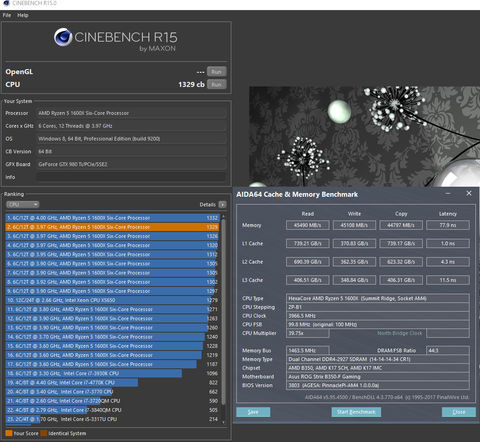Click the Cinebench app icon in title bar
Viewport: 480px width, 442px height.
[6, 3]
